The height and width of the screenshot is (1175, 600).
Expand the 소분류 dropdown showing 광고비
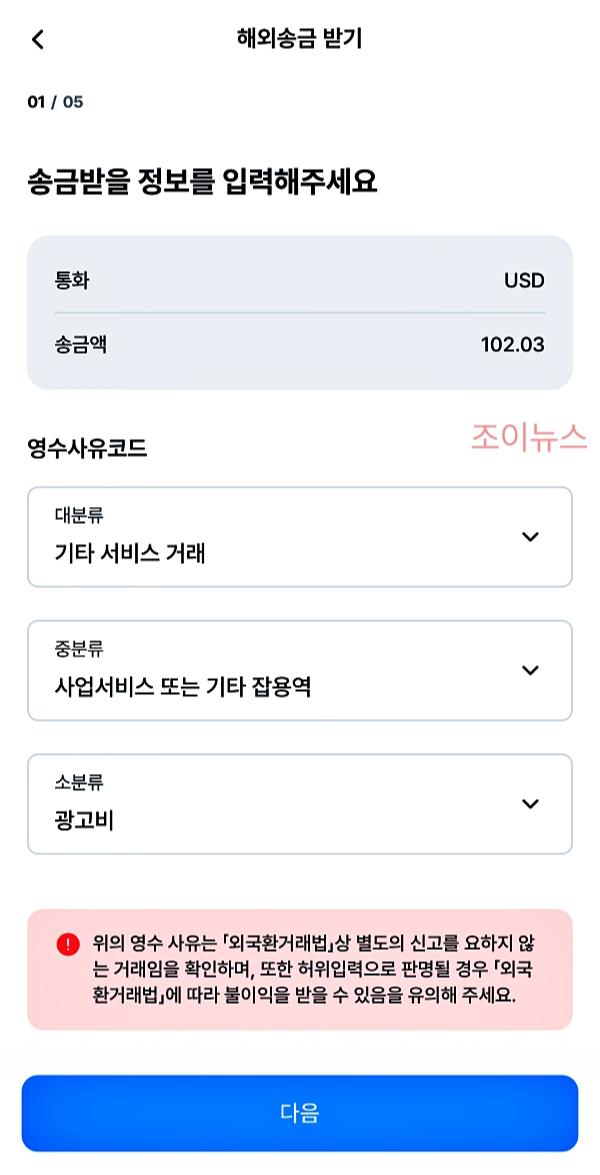pos(299,803)
